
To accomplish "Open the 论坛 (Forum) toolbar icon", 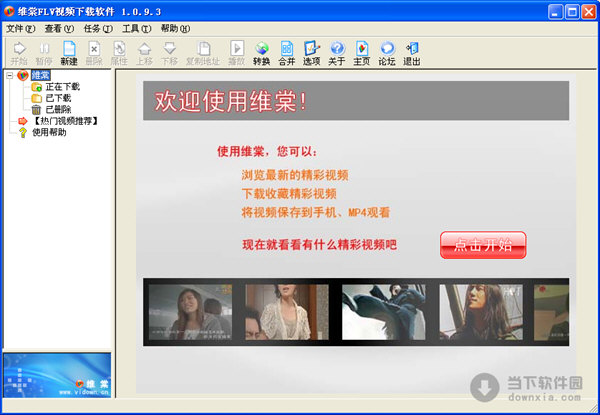I will pos(387,53).
